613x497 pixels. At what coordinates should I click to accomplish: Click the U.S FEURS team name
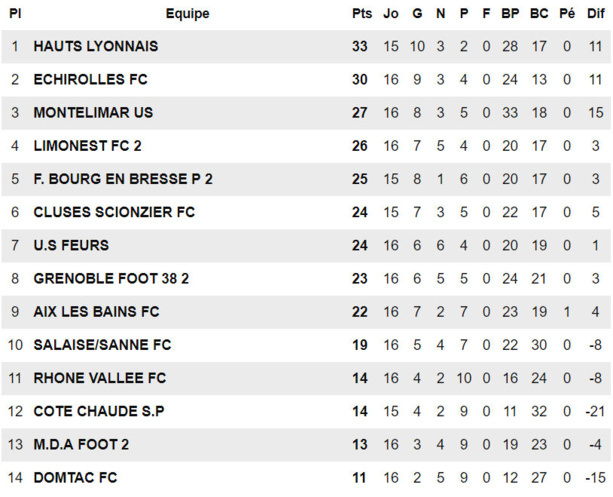pyautogui.click(x=71, y=245)
